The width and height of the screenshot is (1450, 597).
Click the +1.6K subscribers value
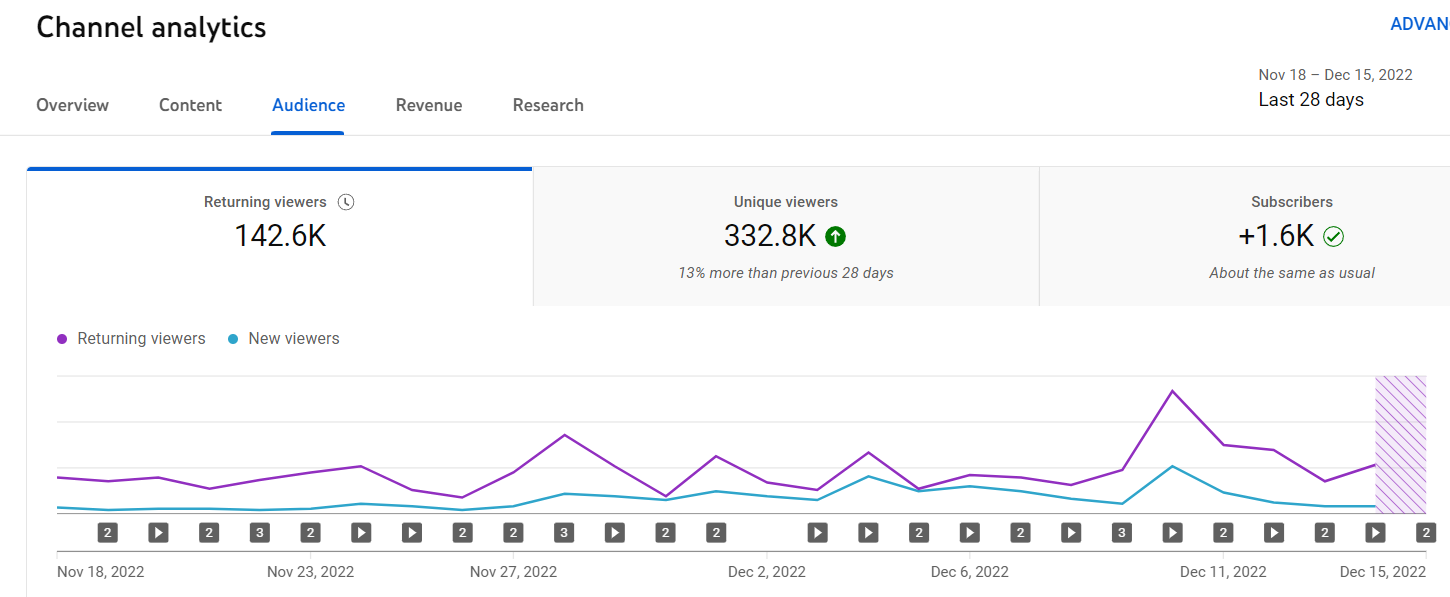pos(1276,236)
